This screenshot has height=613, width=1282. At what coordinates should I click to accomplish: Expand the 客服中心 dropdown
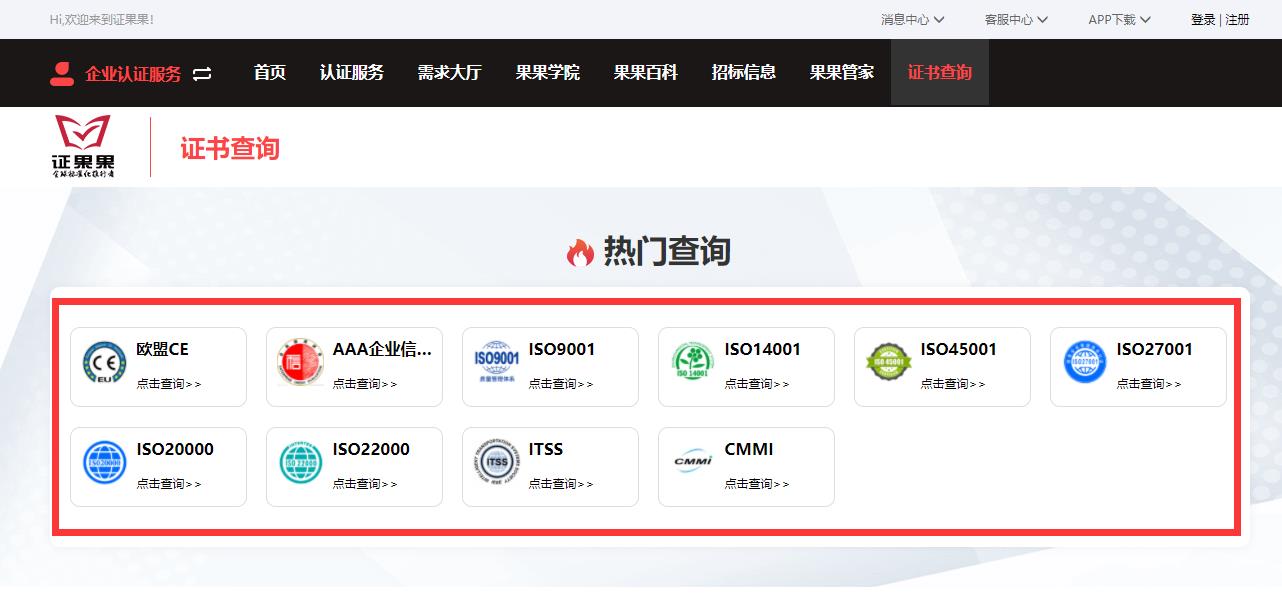(1016, 20)
